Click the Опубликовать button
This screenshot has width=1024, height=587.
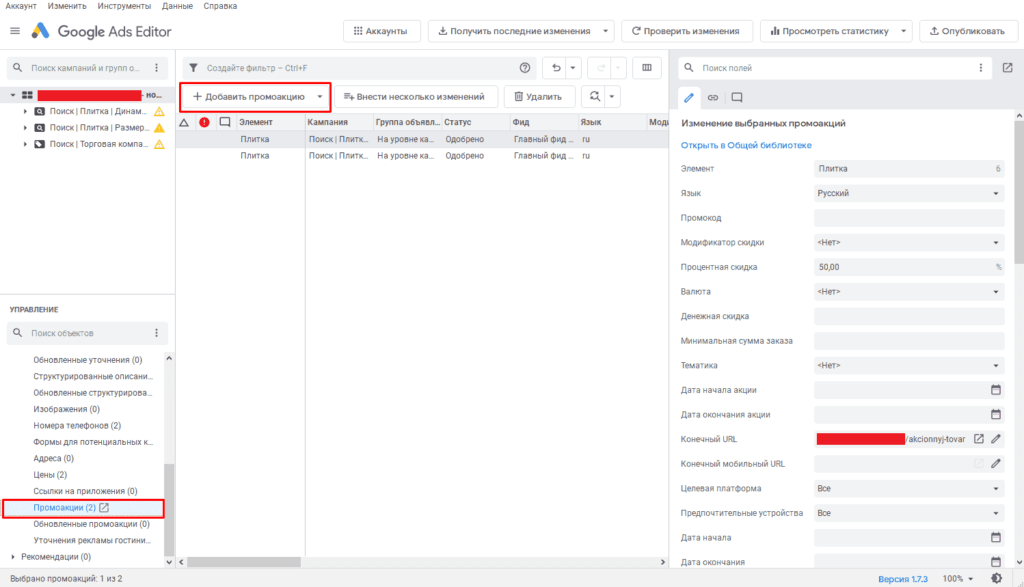(968, 31)
